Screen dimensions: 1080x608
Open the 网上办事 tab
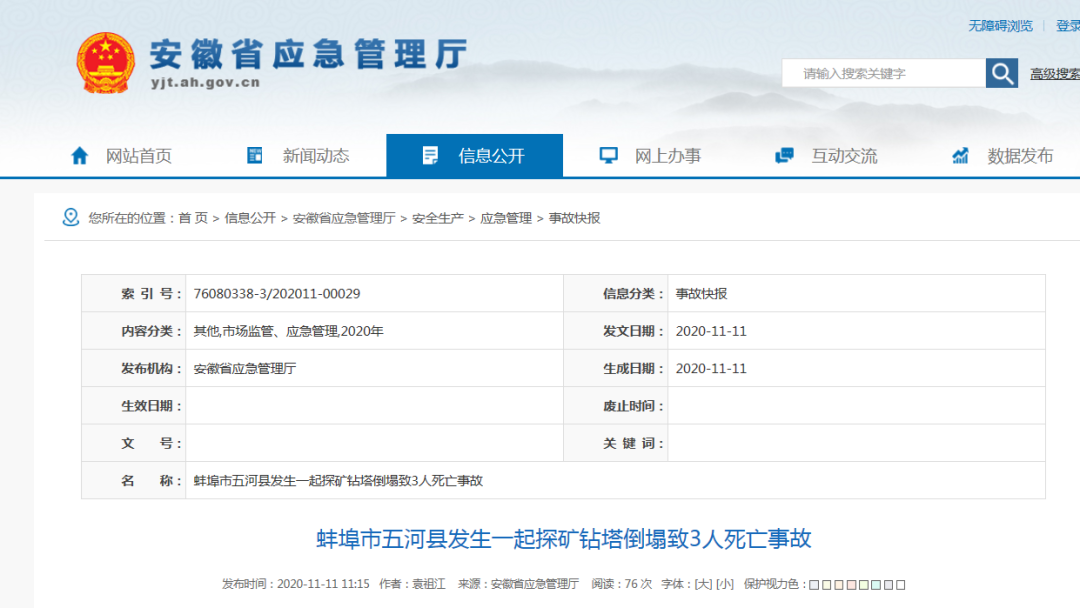point(651,156)
